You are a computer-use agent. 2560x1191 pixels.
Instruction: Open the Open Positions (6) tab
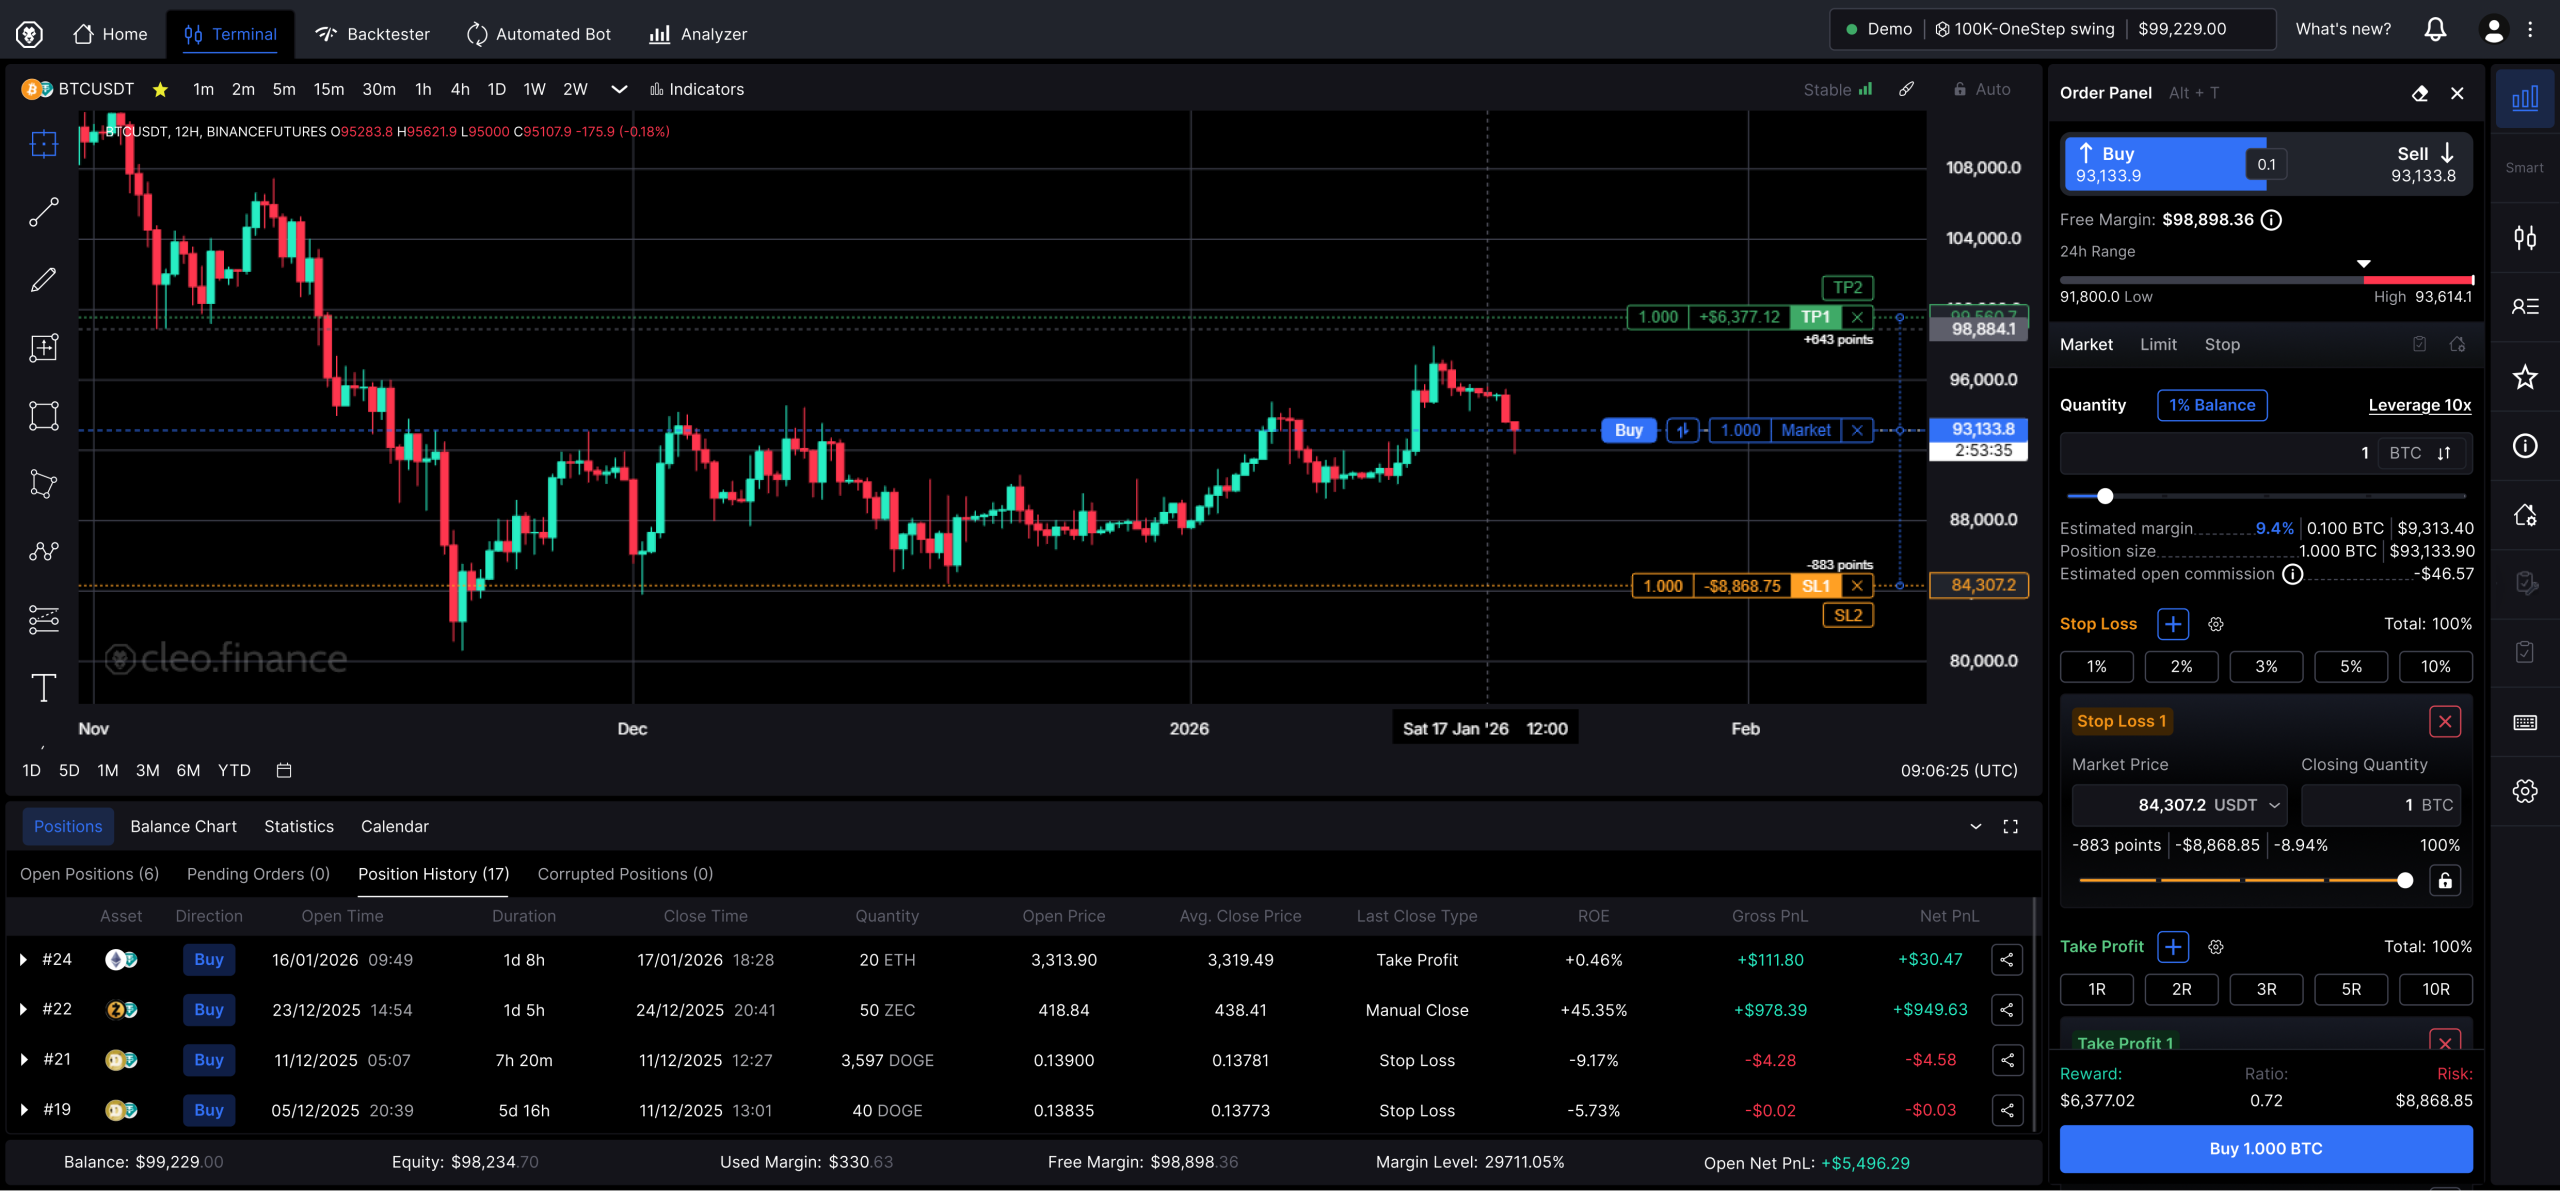[x=89, y=874]
